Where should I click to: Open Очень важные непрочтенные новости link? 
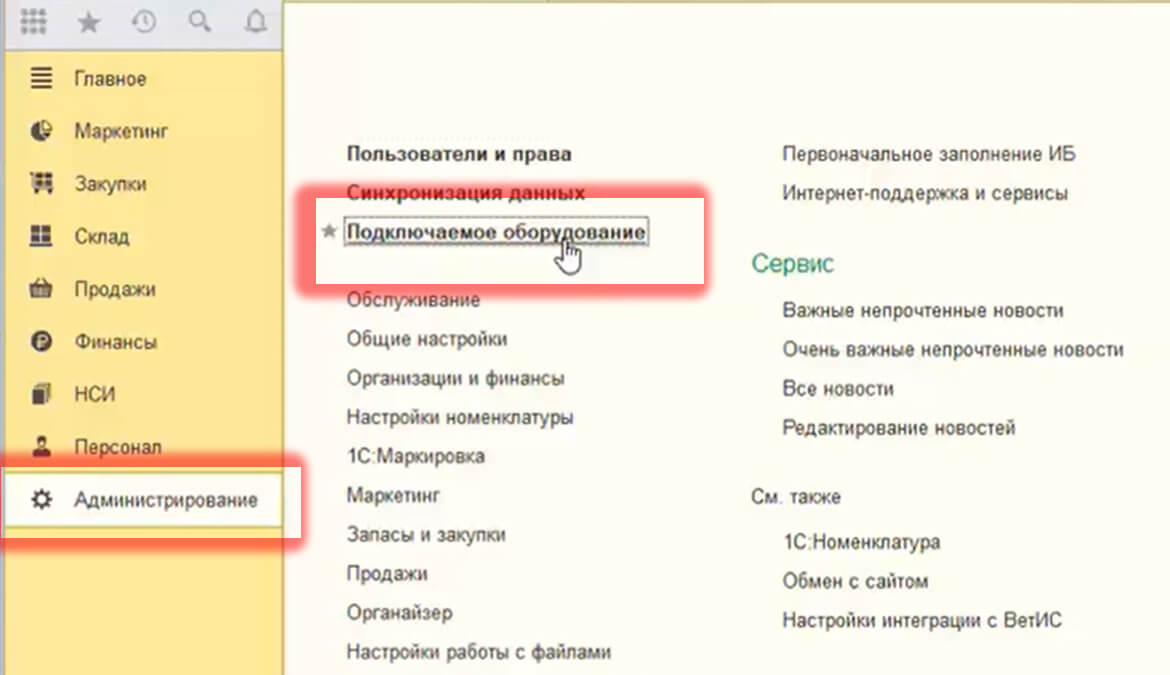tap(953, 349)
